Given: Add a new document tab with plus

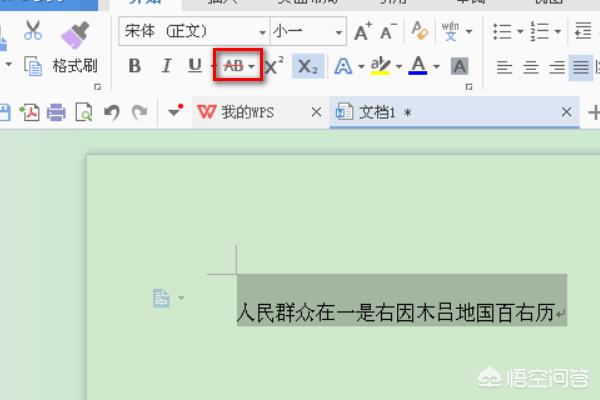Looking at the screenshot, I should coord(594,113).
